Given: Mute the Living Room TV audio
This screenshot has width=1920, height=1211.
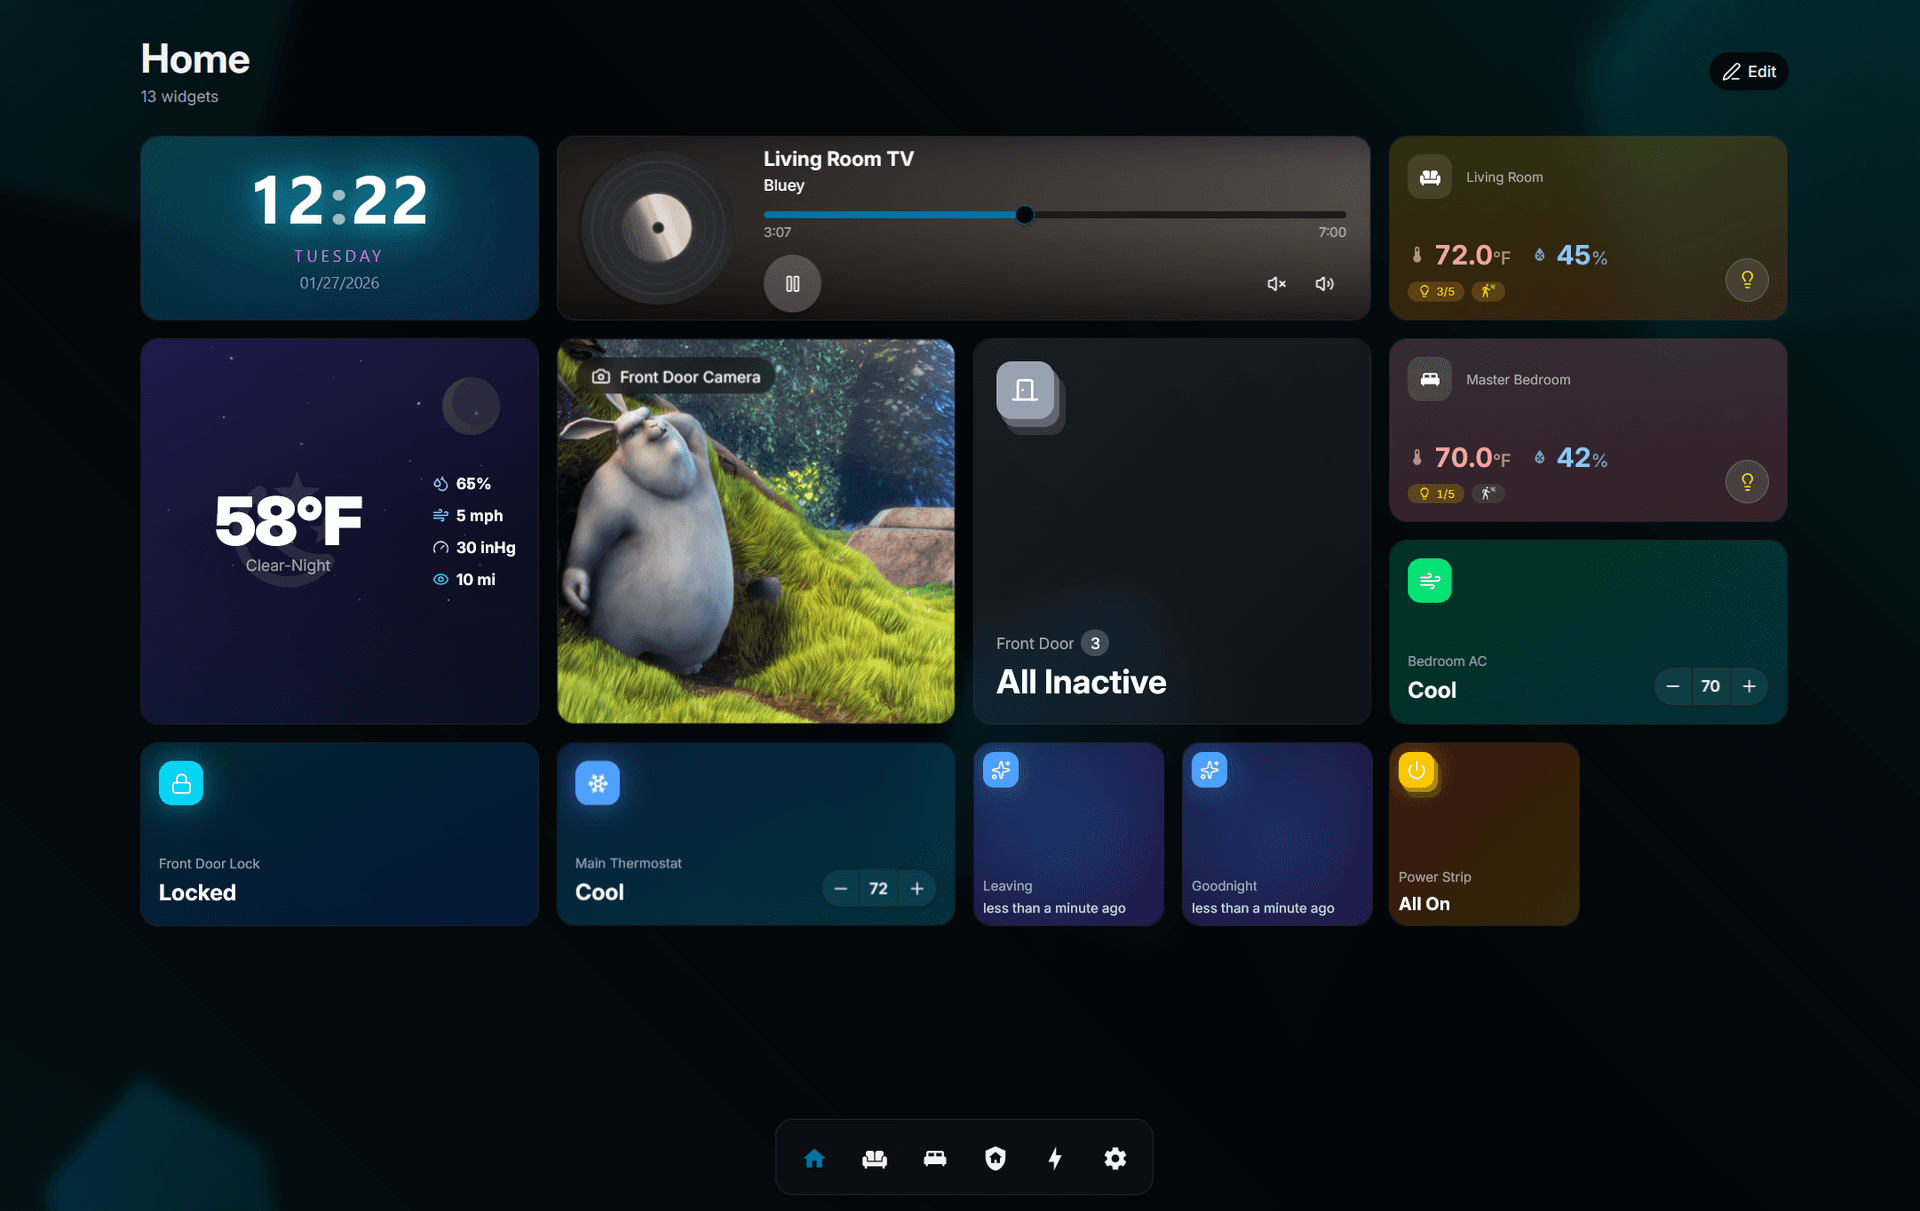Looking at the screenshot, I should tap(1276, 284).
